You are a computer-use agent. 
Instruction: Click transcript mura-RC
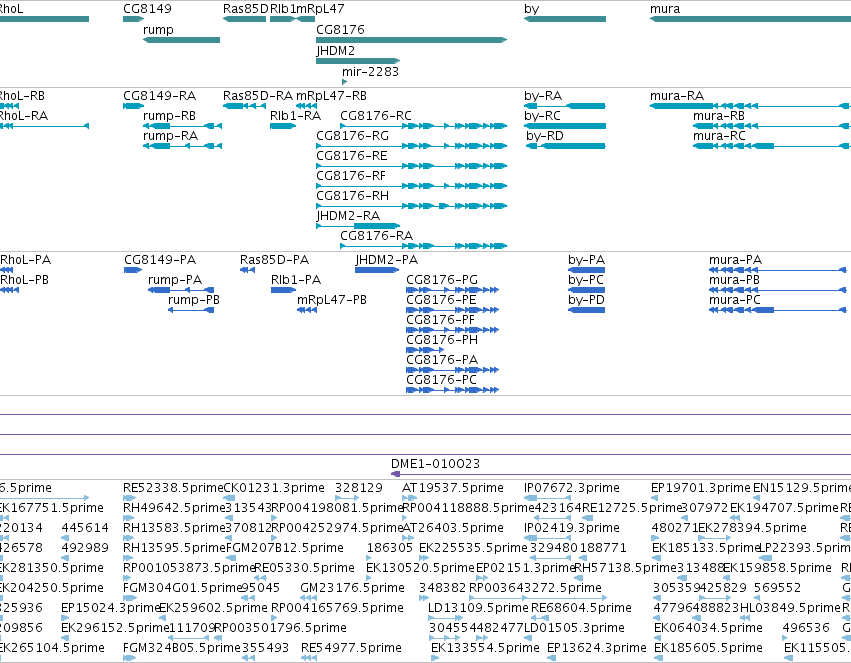point(772,146)
